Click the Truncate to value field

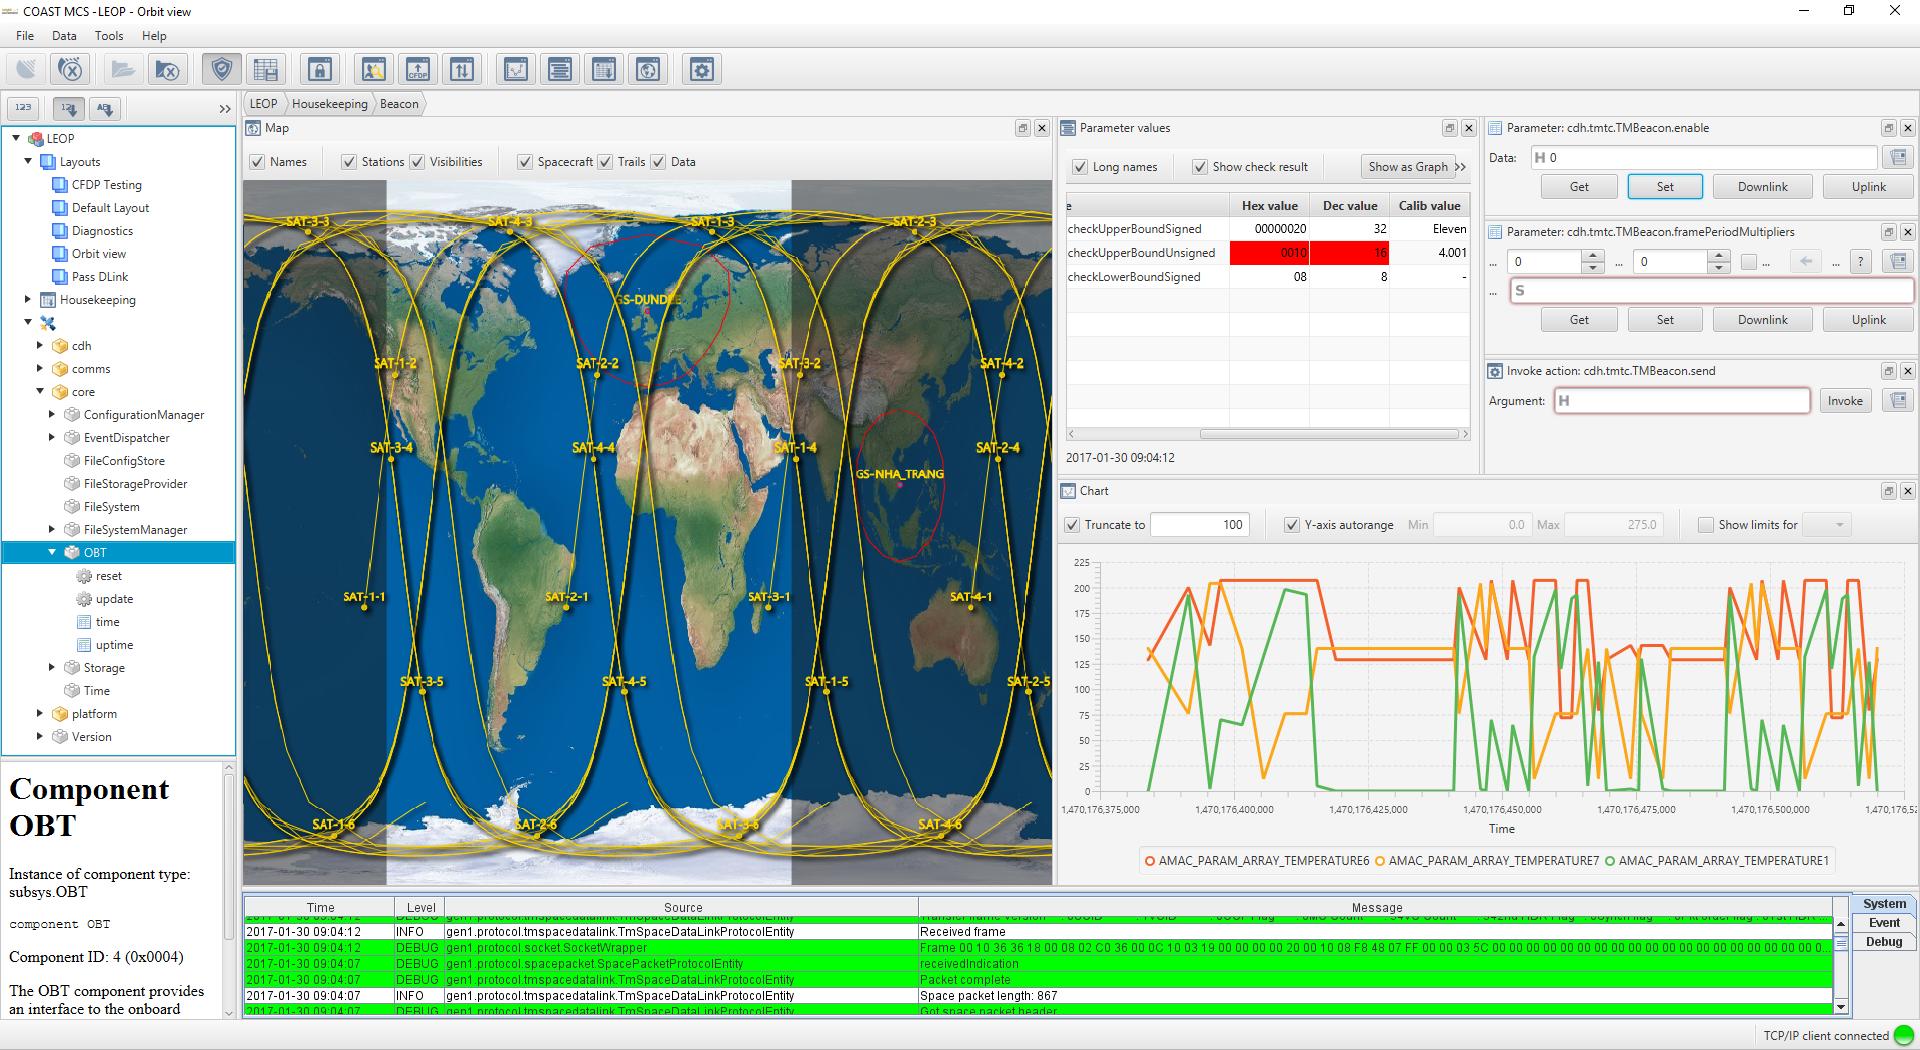[1199, 525]
